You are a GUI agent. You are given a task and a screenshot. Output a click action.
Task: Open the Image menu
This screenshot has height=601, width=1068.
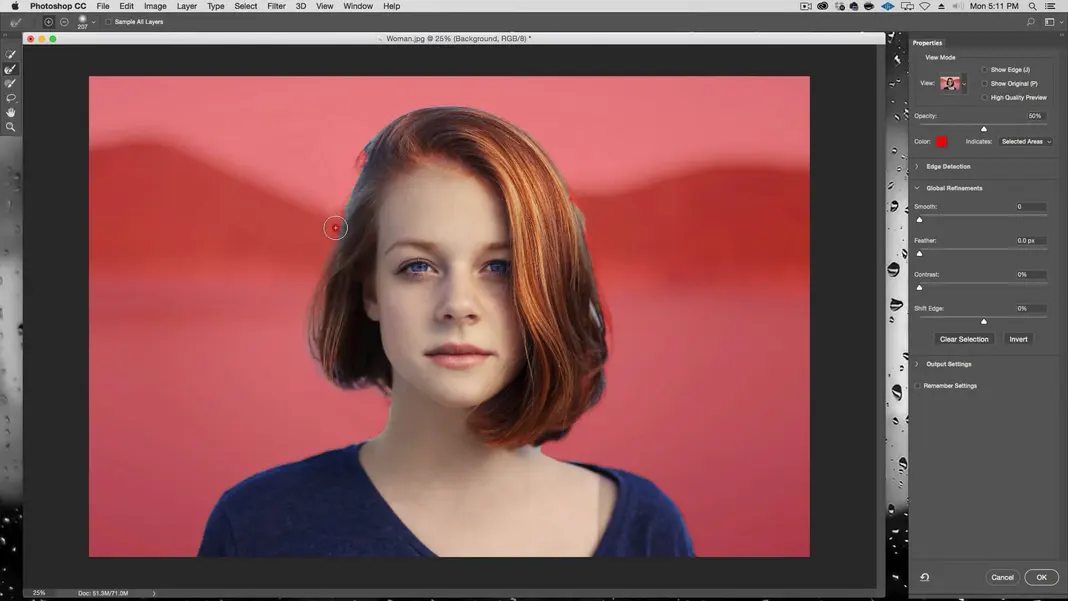pos(155,6)
